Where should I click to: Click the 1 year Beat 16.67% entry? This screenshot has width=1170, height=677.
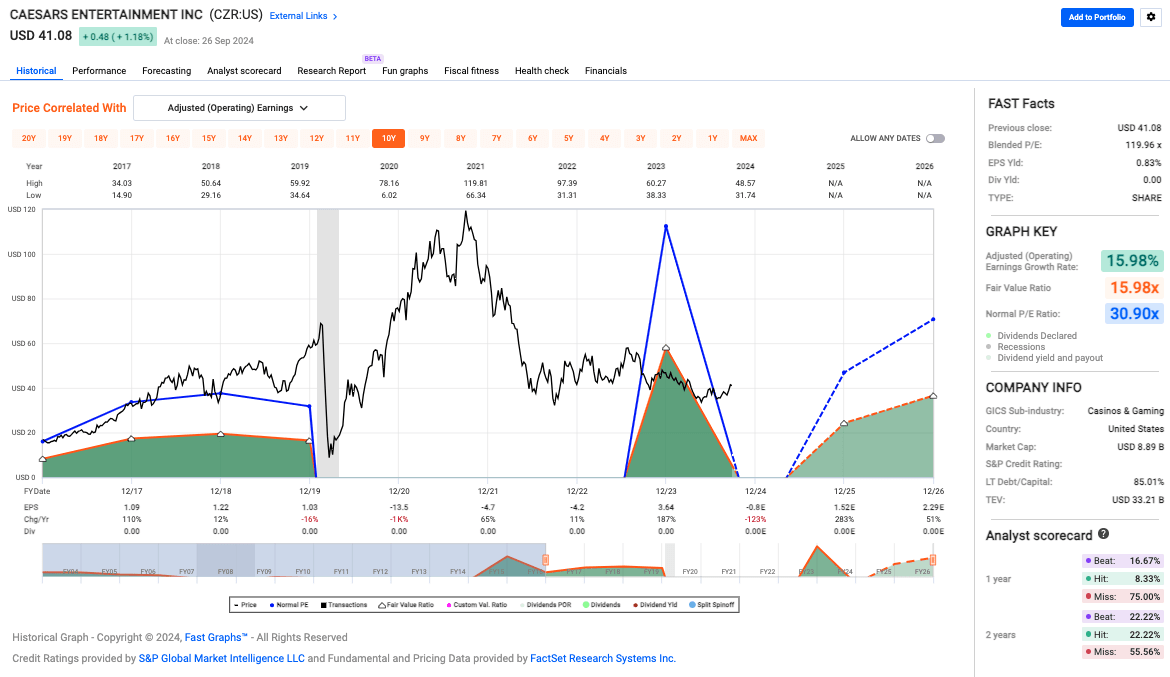[x=1122, y=561]
